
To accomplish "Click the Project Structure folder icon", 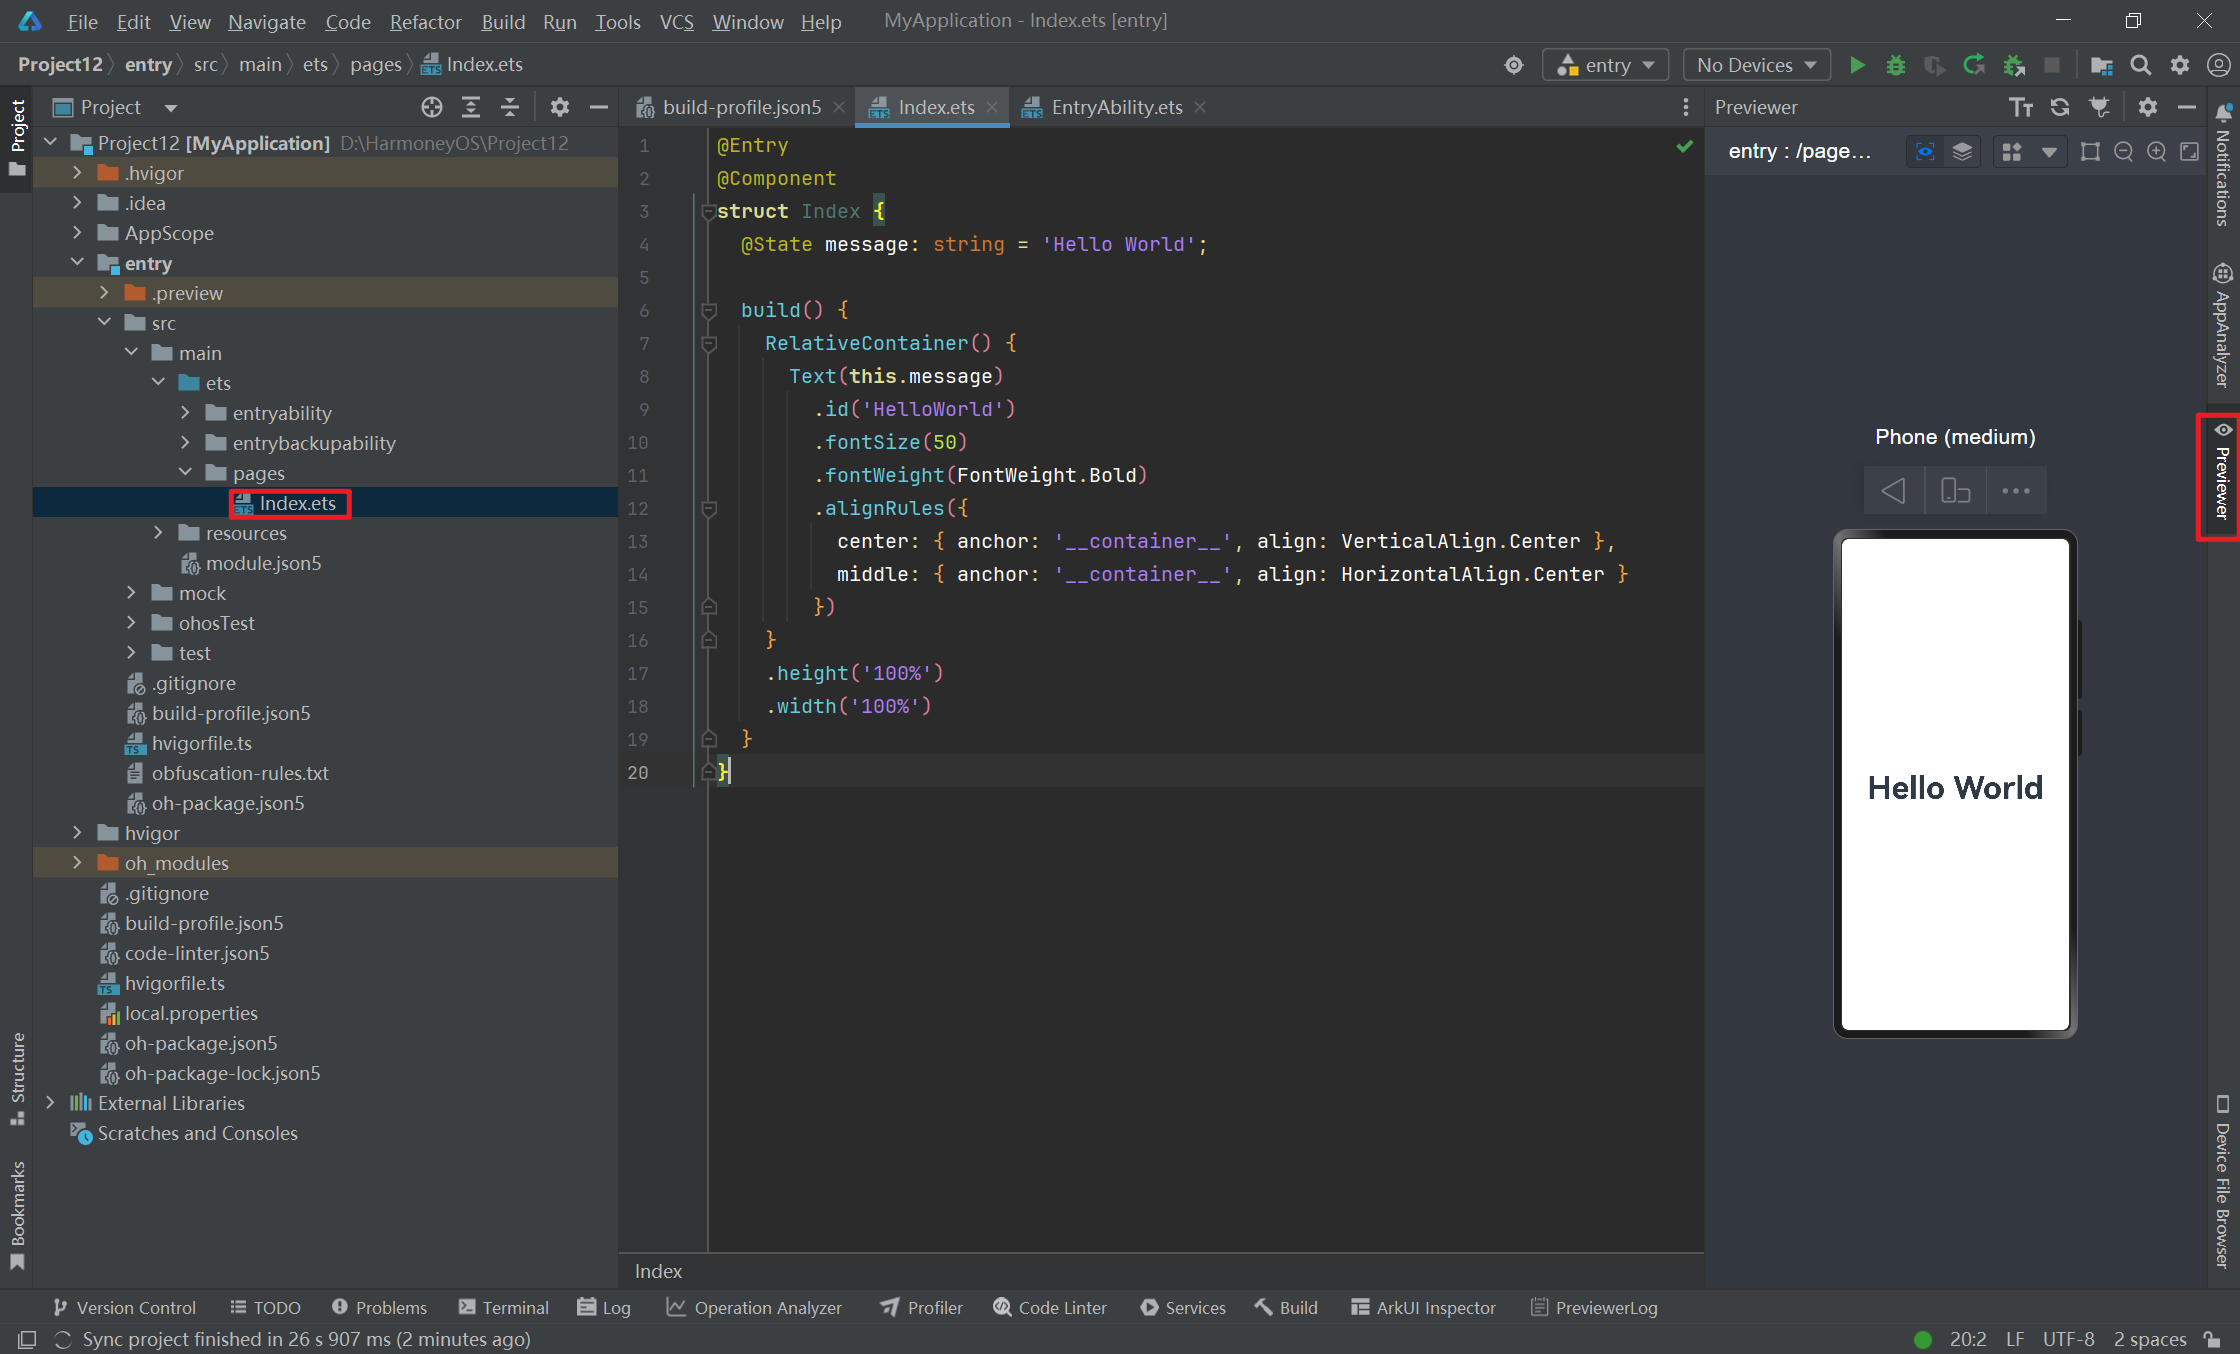I will click(x=2101, y=65).
